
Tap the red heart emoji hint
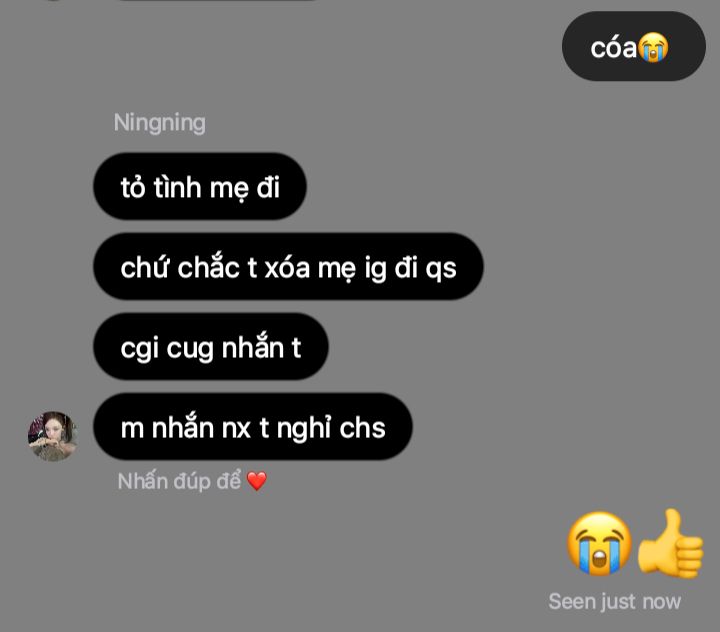(257, 481)
